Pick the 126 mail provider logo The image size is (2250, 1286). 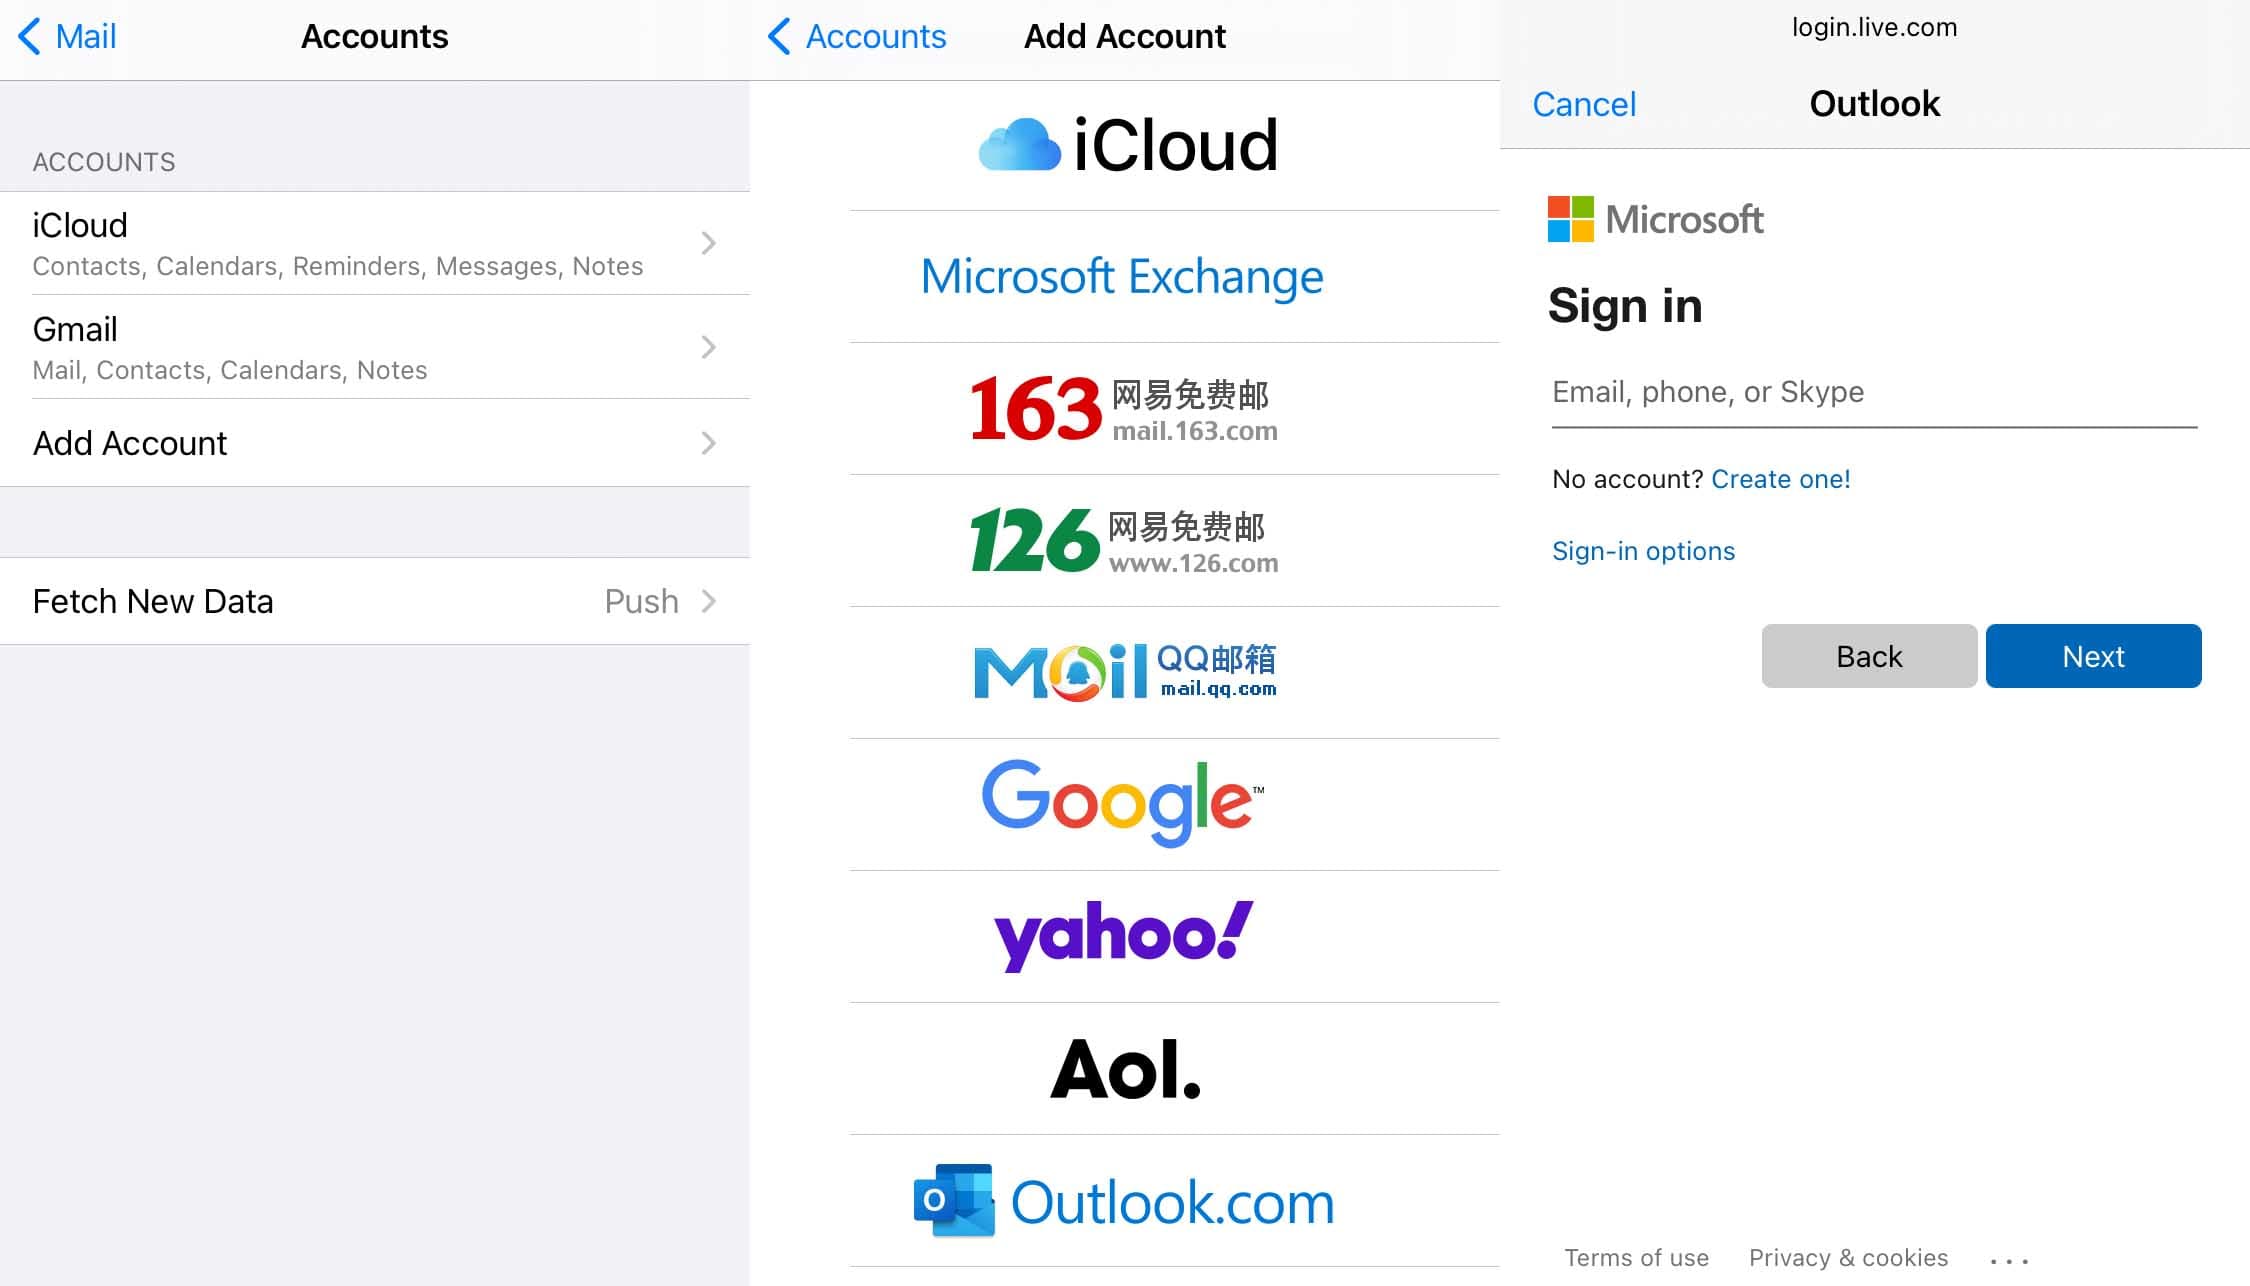[x=1124, y=541]
